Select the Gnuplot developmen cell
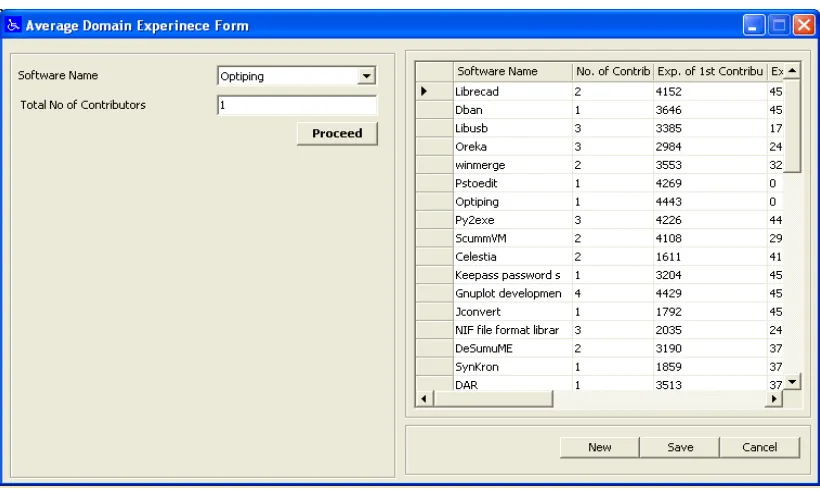Image resolution: width=820 pixels, height=490 pixels. (x=512, y=293)
